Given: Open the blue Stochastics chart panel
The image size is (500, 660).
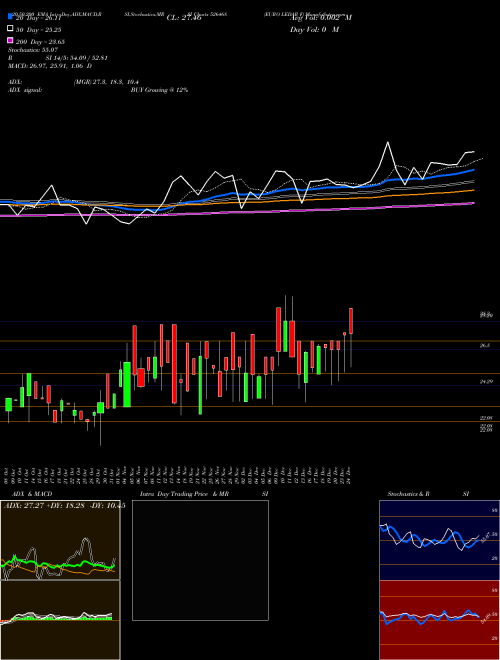Looking at the screenshot, I should click(439, 540).
